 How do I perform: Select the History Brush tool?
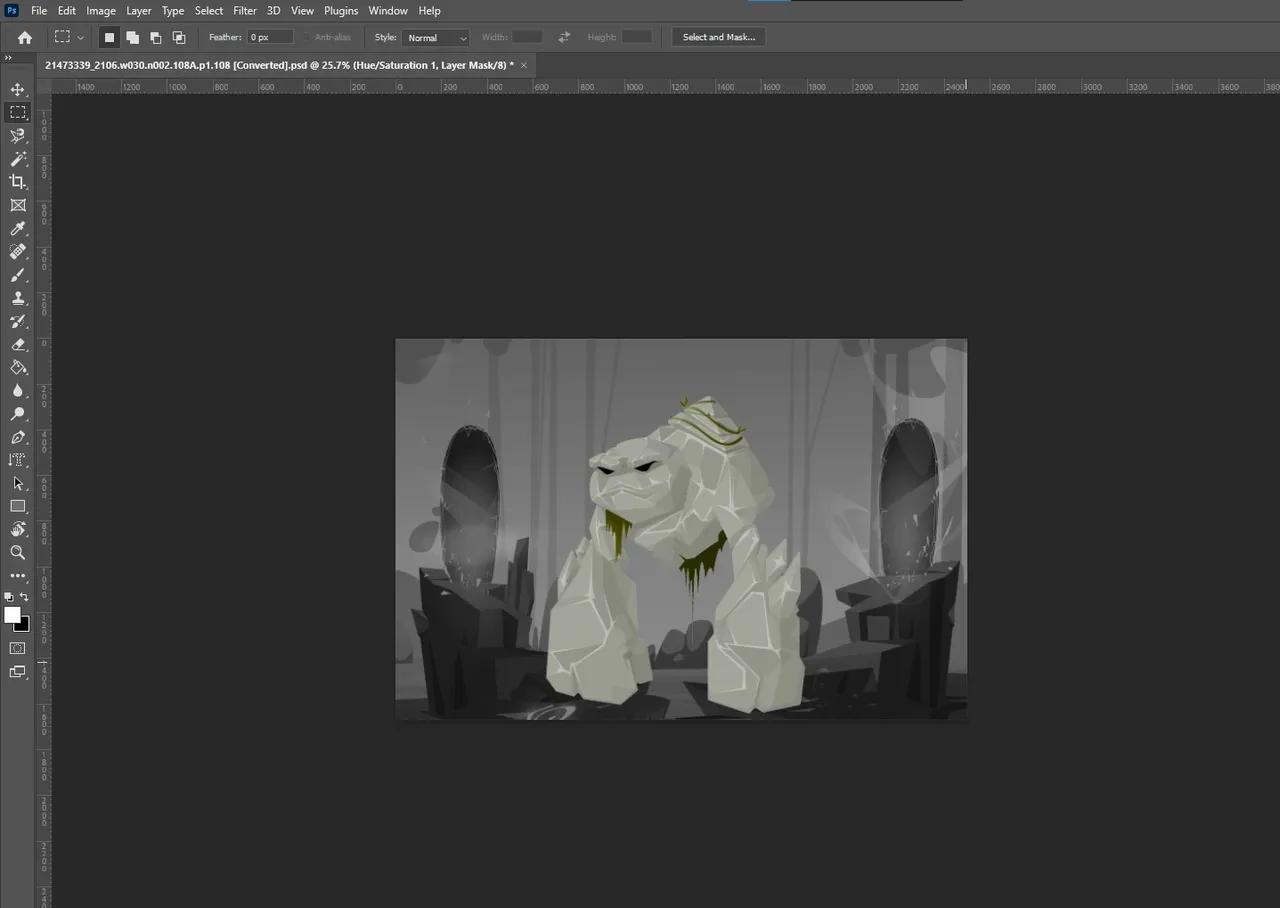point(18,321)
